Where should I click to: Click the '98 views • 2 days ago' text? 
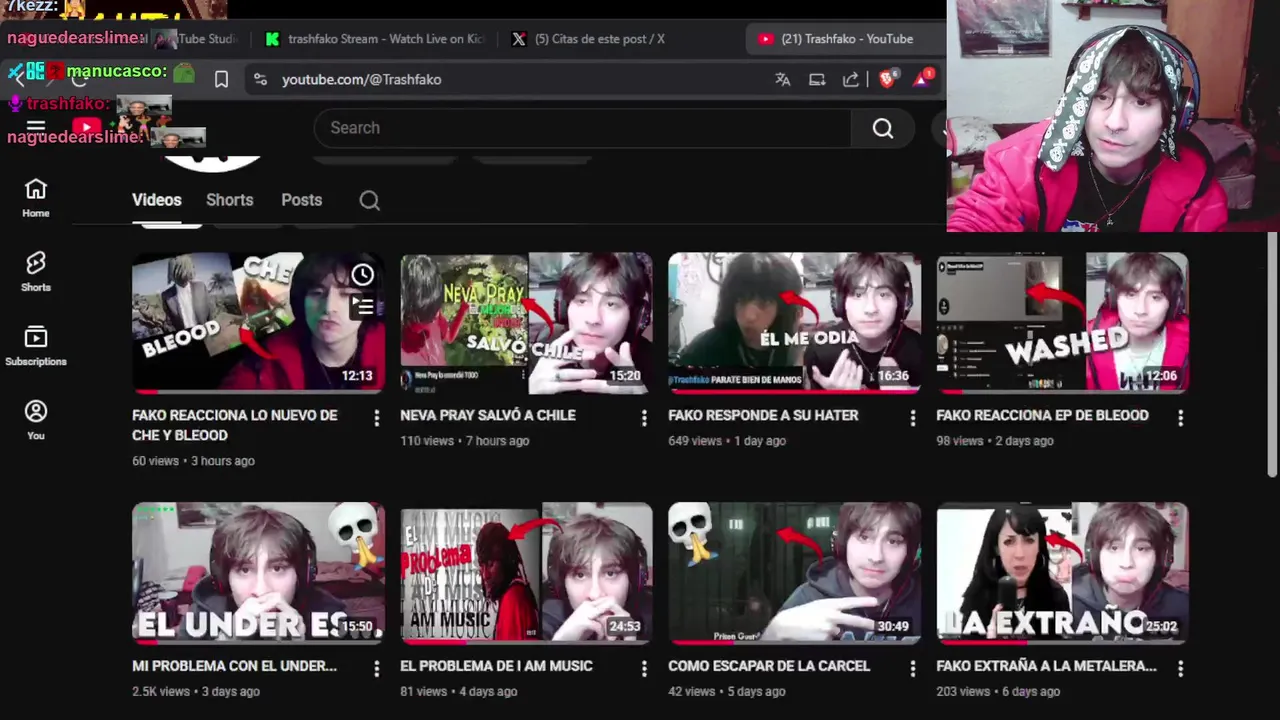[x=995, y=441]
